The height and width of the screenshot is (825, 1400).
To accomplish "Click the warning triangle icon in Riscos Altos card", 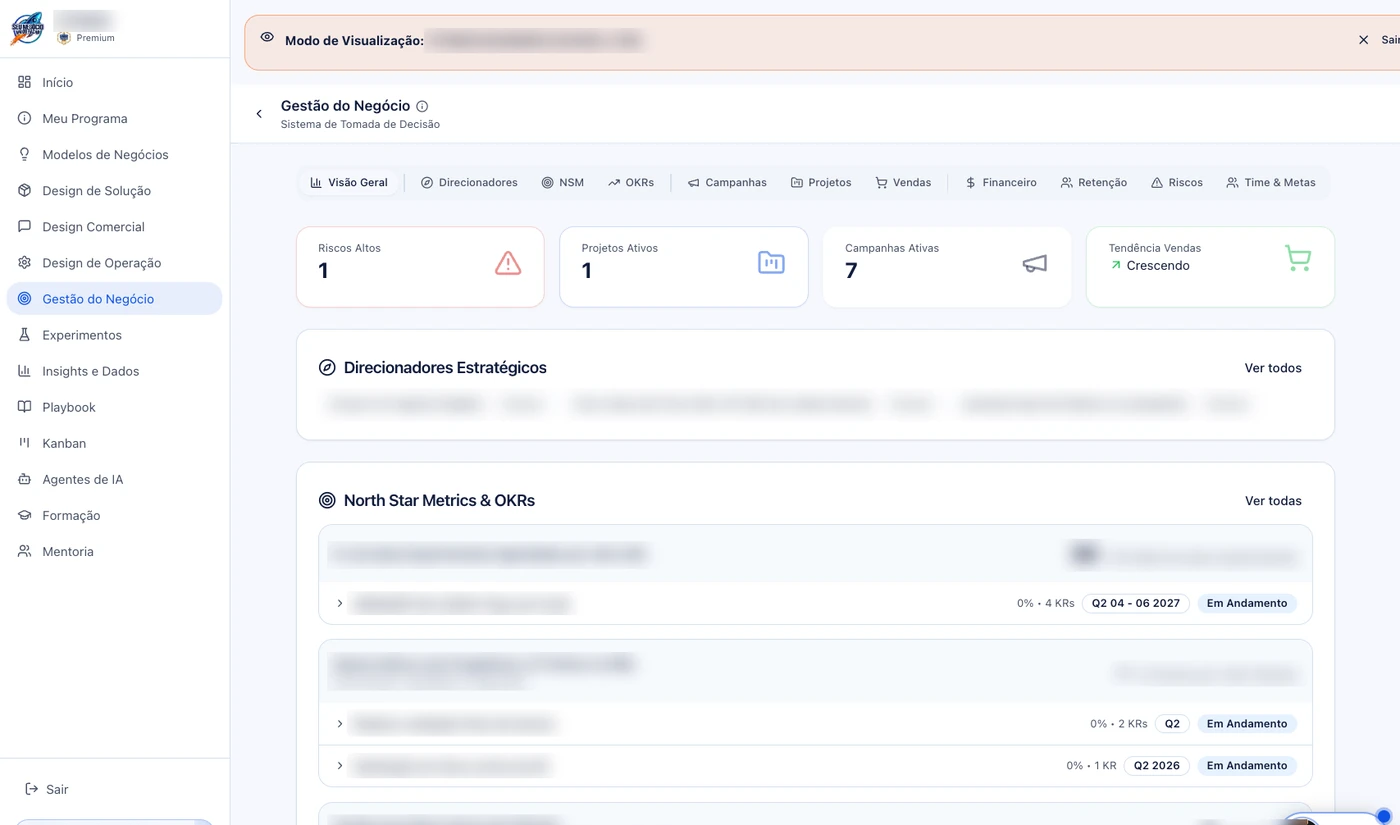I will [x=508, y=263].
